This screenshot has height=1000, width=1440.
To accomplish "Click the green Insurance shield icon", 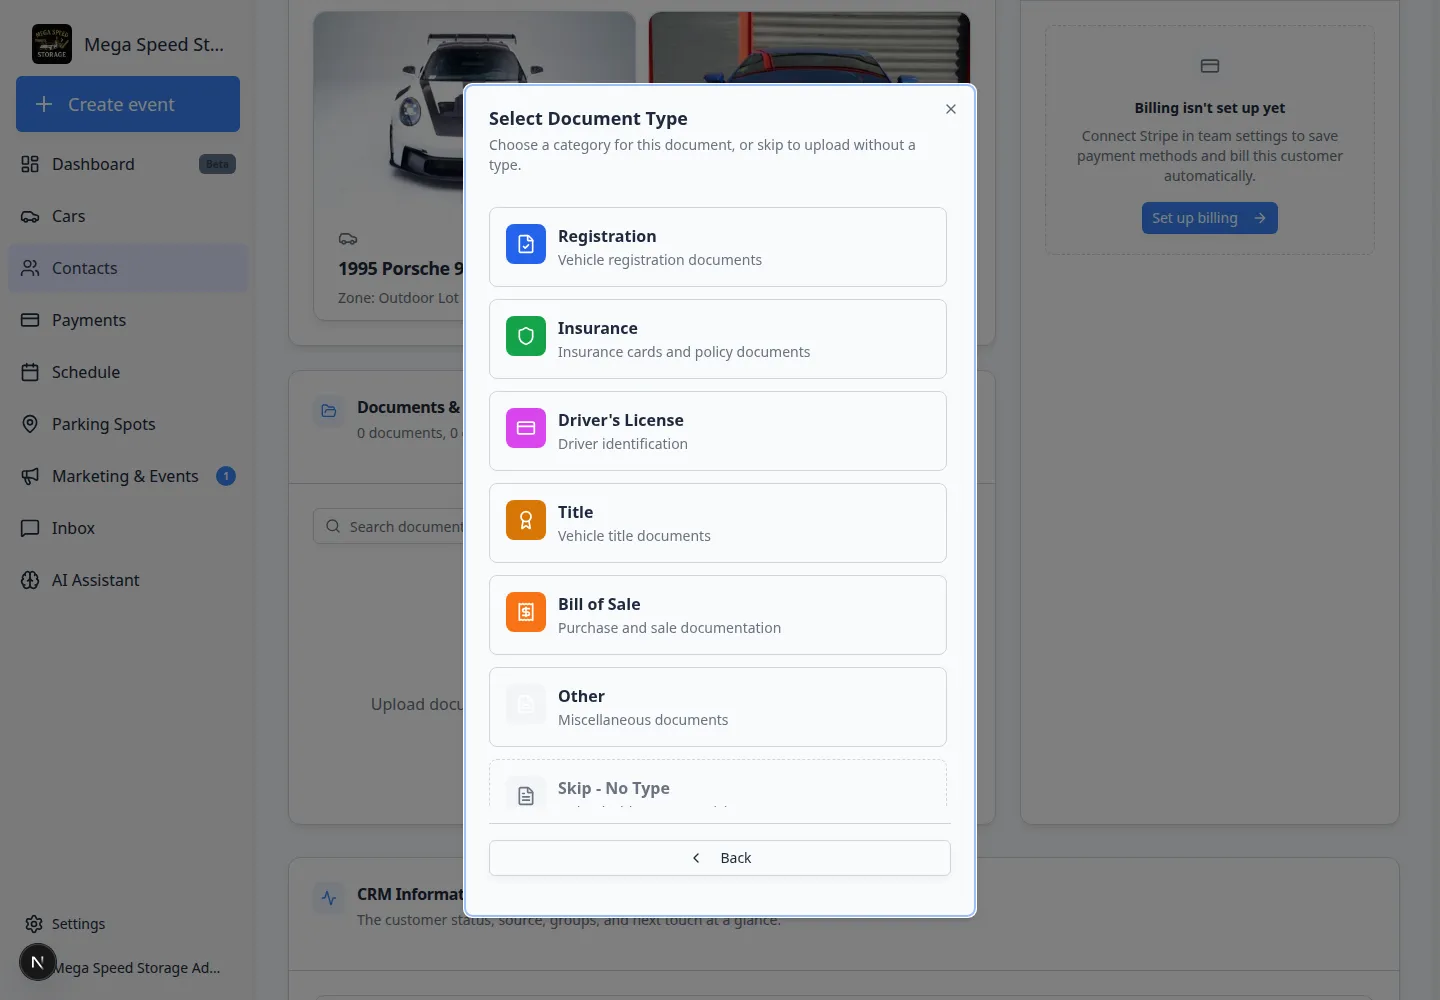I will coord(526,336).
